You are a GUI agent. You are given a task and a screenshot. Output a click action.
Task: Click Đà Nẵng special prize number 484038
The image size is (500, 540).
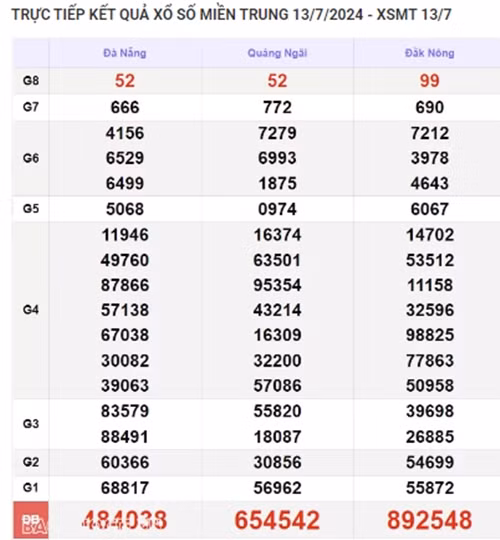(x=125, y=520)
